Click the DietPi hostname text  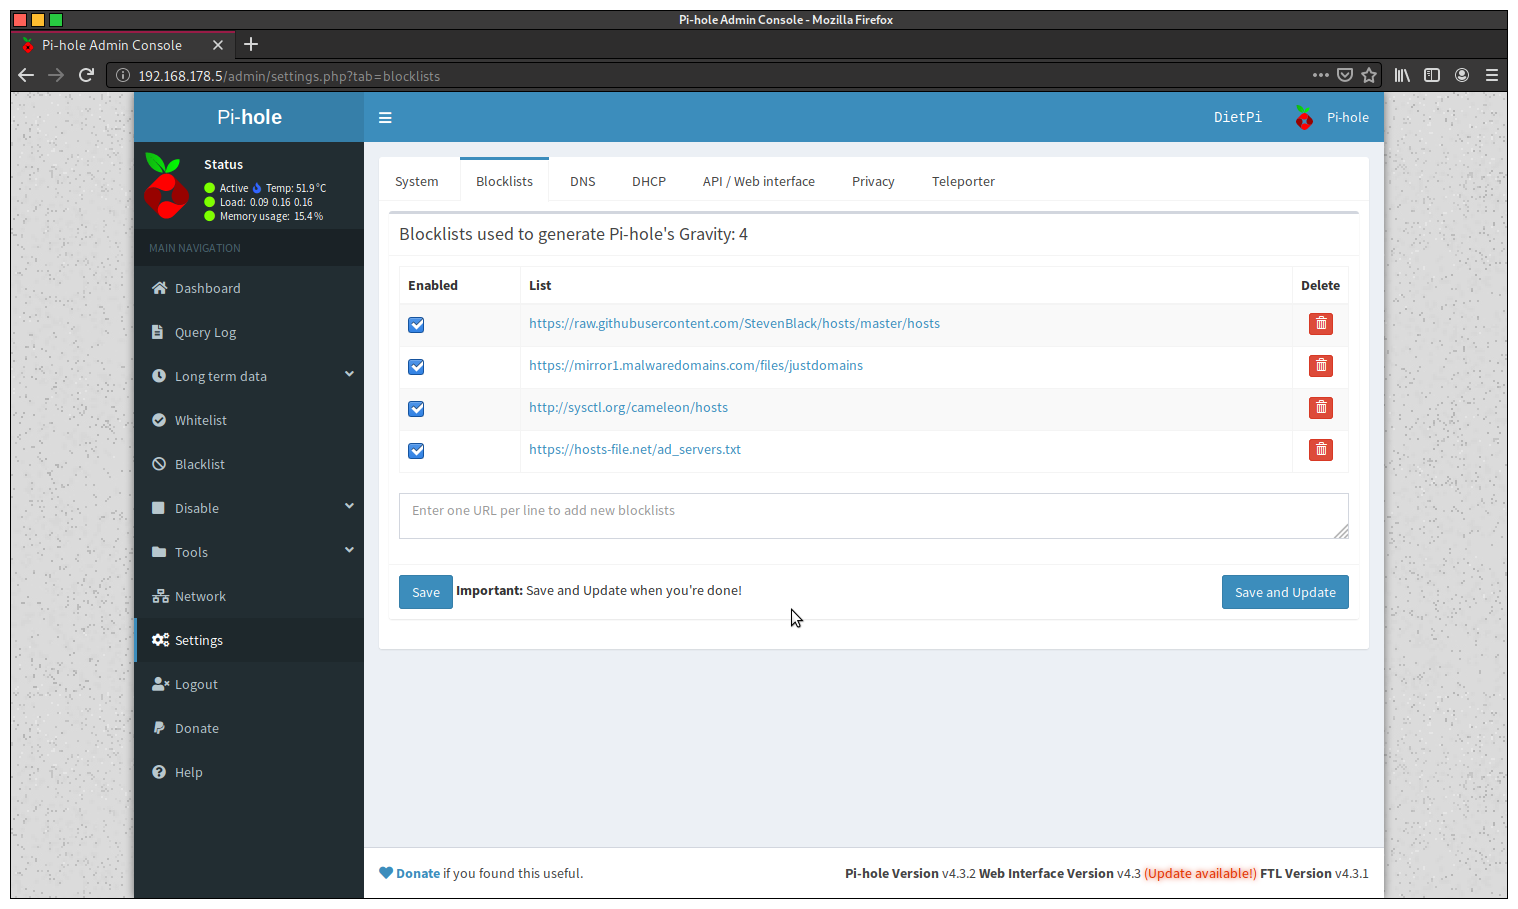coord(1237,117)
